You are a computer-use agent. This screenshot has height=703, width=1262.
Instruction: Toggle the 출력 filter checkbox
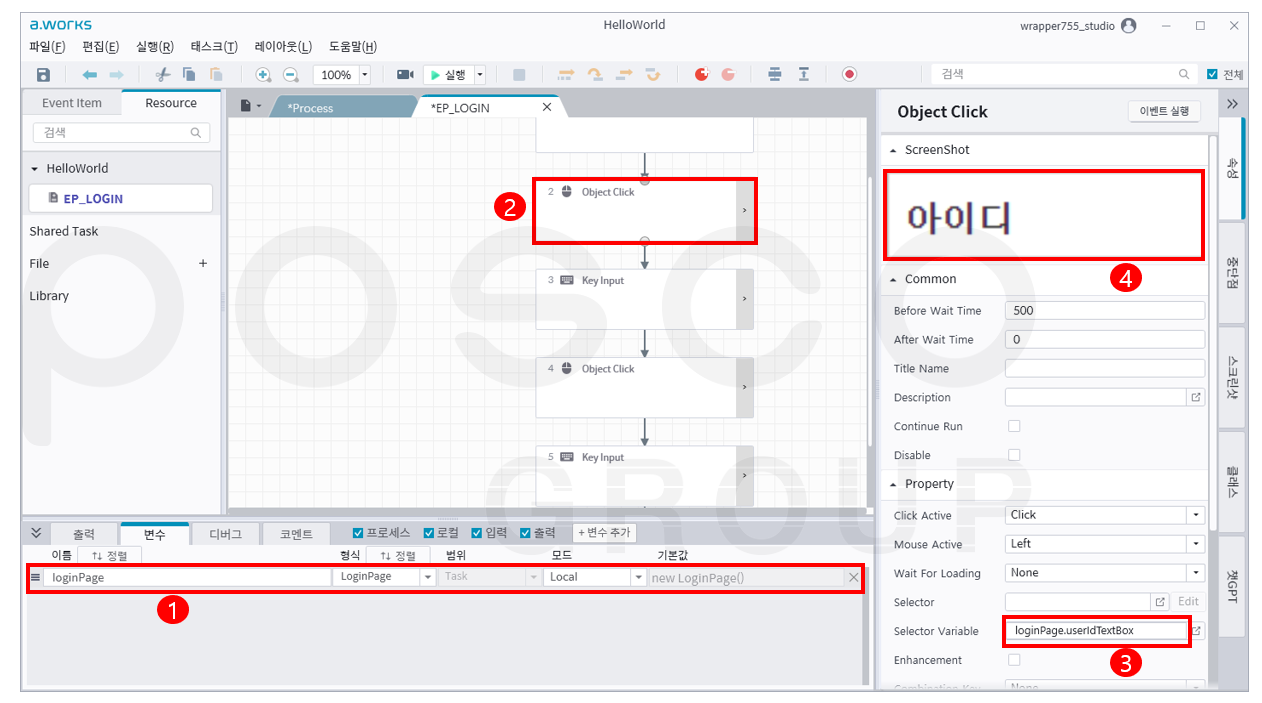[x=525, y=533]
